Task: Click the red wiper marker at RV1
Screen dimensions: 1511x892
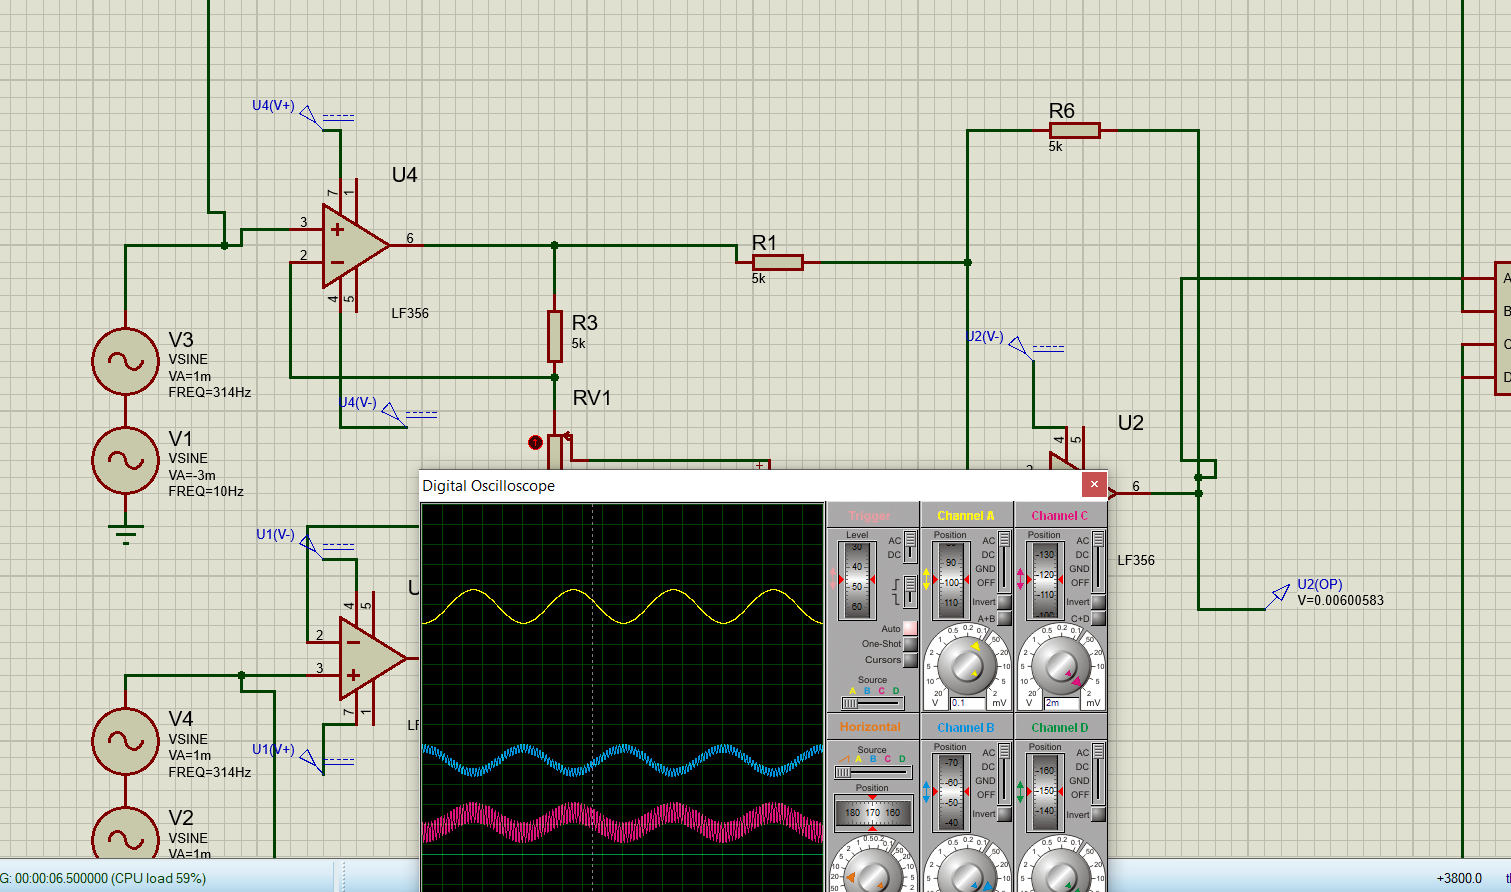Action: point(535,442)
